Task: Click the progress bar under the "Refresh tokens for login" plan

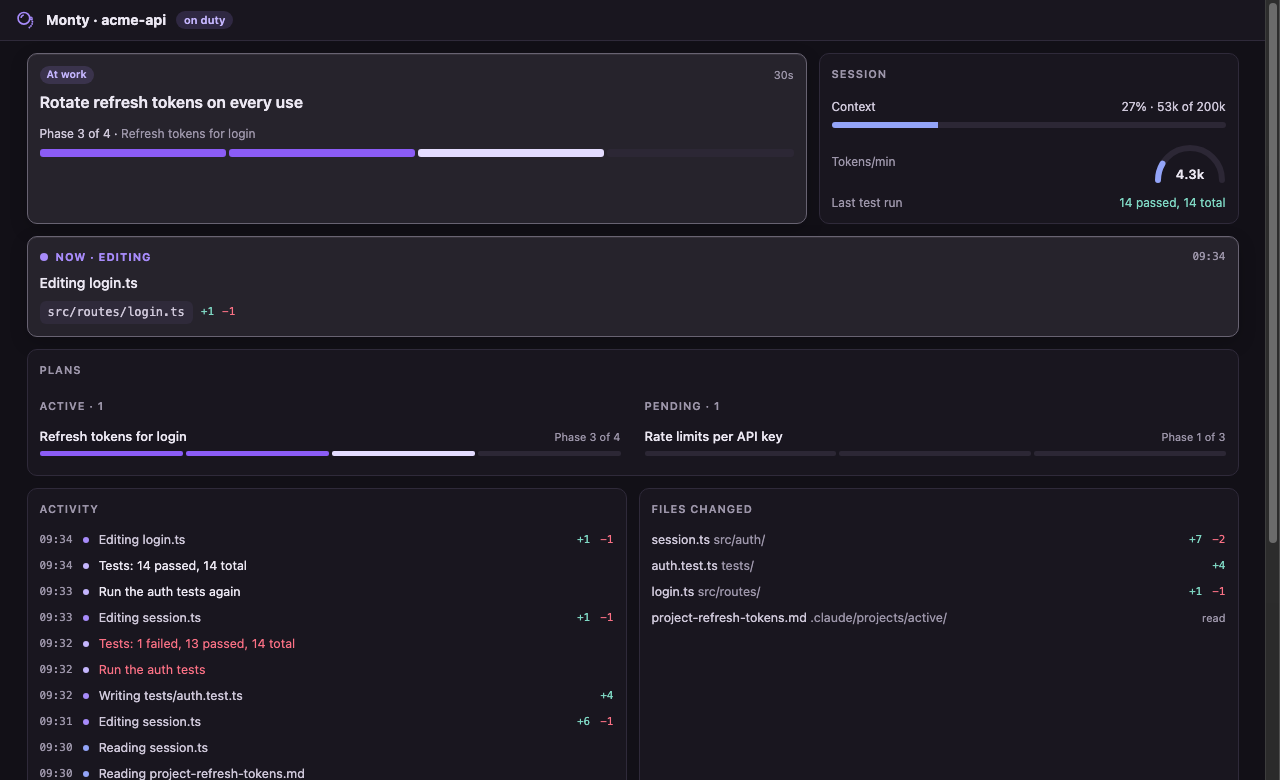Action: pyautogui.click(x=330, y=454)
